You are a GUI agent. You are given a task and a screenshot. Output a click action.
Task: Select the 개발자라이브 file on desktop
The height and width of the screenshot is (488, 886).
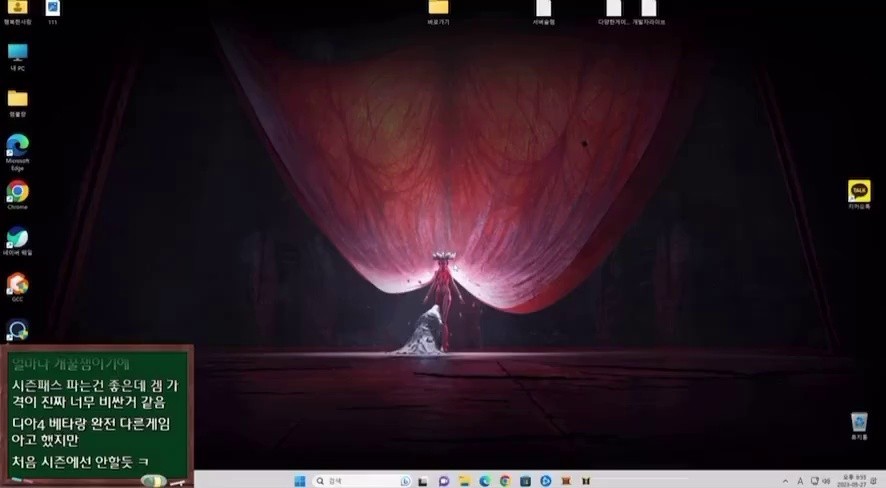click(648, 8)
